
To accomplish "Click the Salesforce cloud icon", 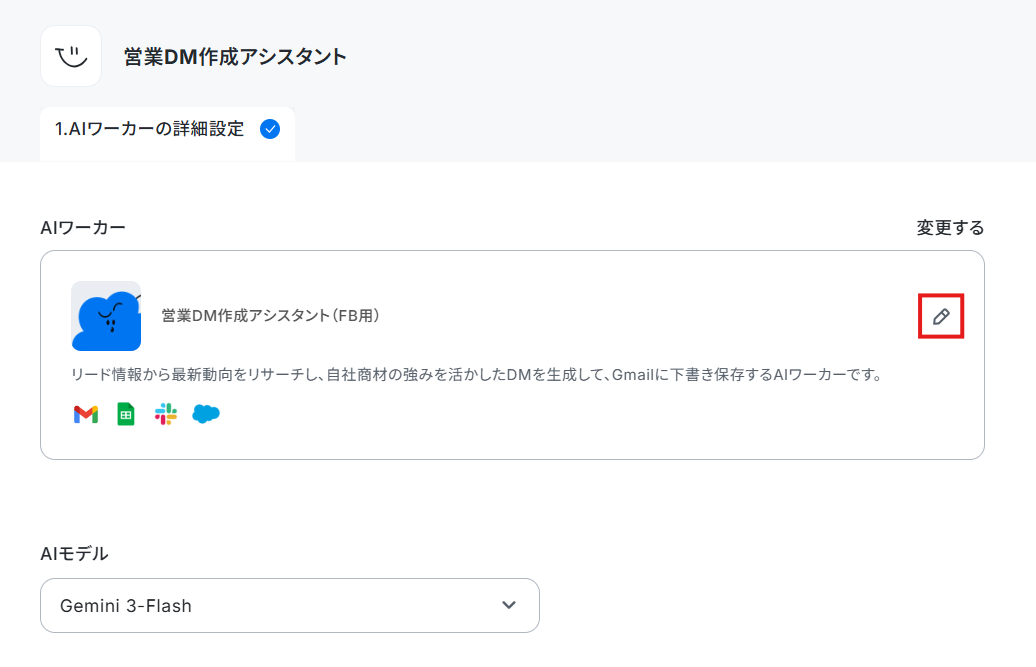I will pyautogui.click(x=205, y=414).
